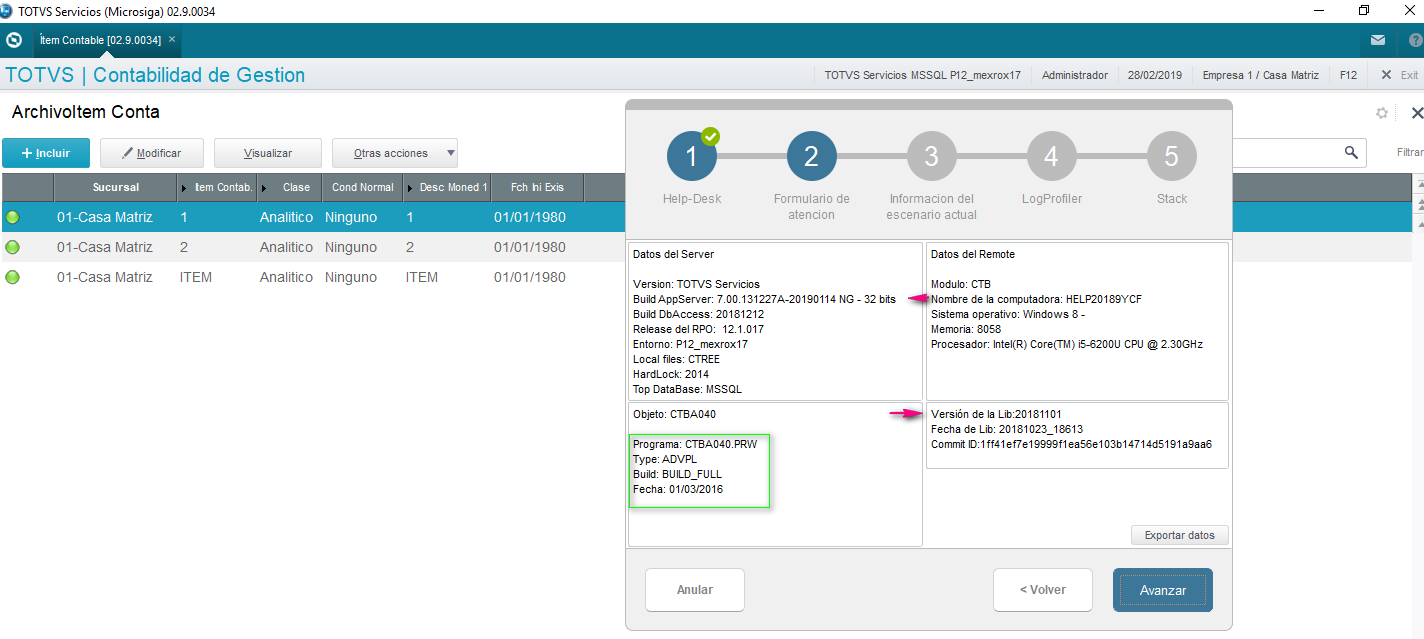Open the help question mark icon
The width and height of the screenshot is (1424, 639).
[x=1416, y=40]
